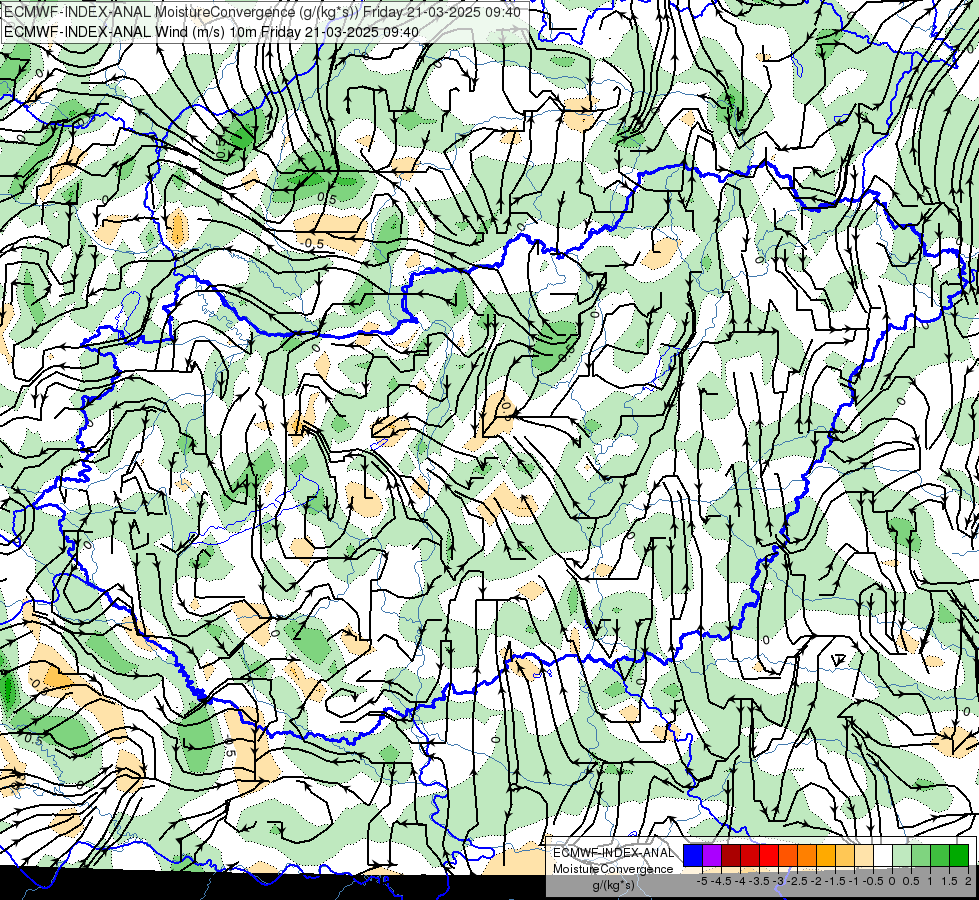Click the orange swatch between -2.5 and -2

coord(807,856)
